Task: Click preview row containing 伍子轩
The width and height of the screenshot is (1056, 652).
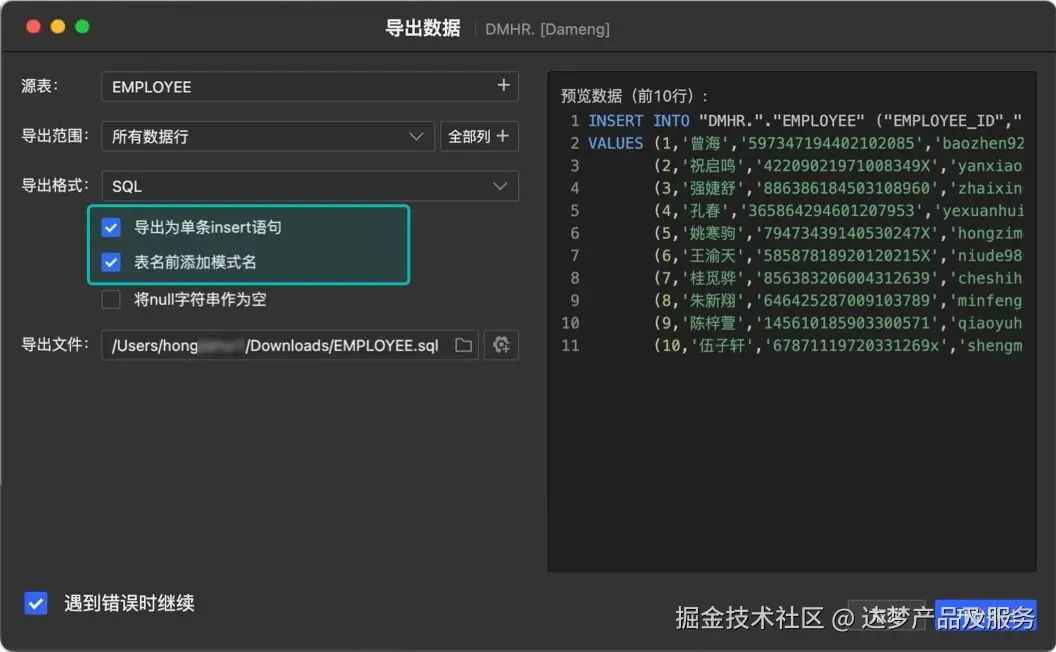Action: 838,345
